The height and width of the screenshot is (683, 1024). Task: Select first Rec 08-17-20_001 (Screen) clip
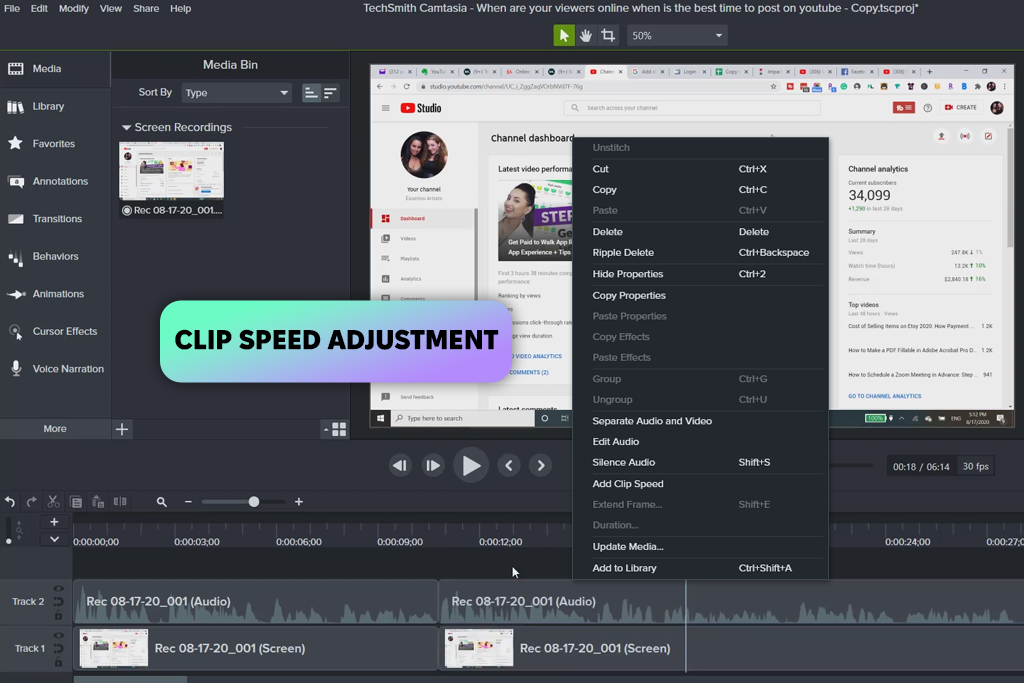(255, 648)
